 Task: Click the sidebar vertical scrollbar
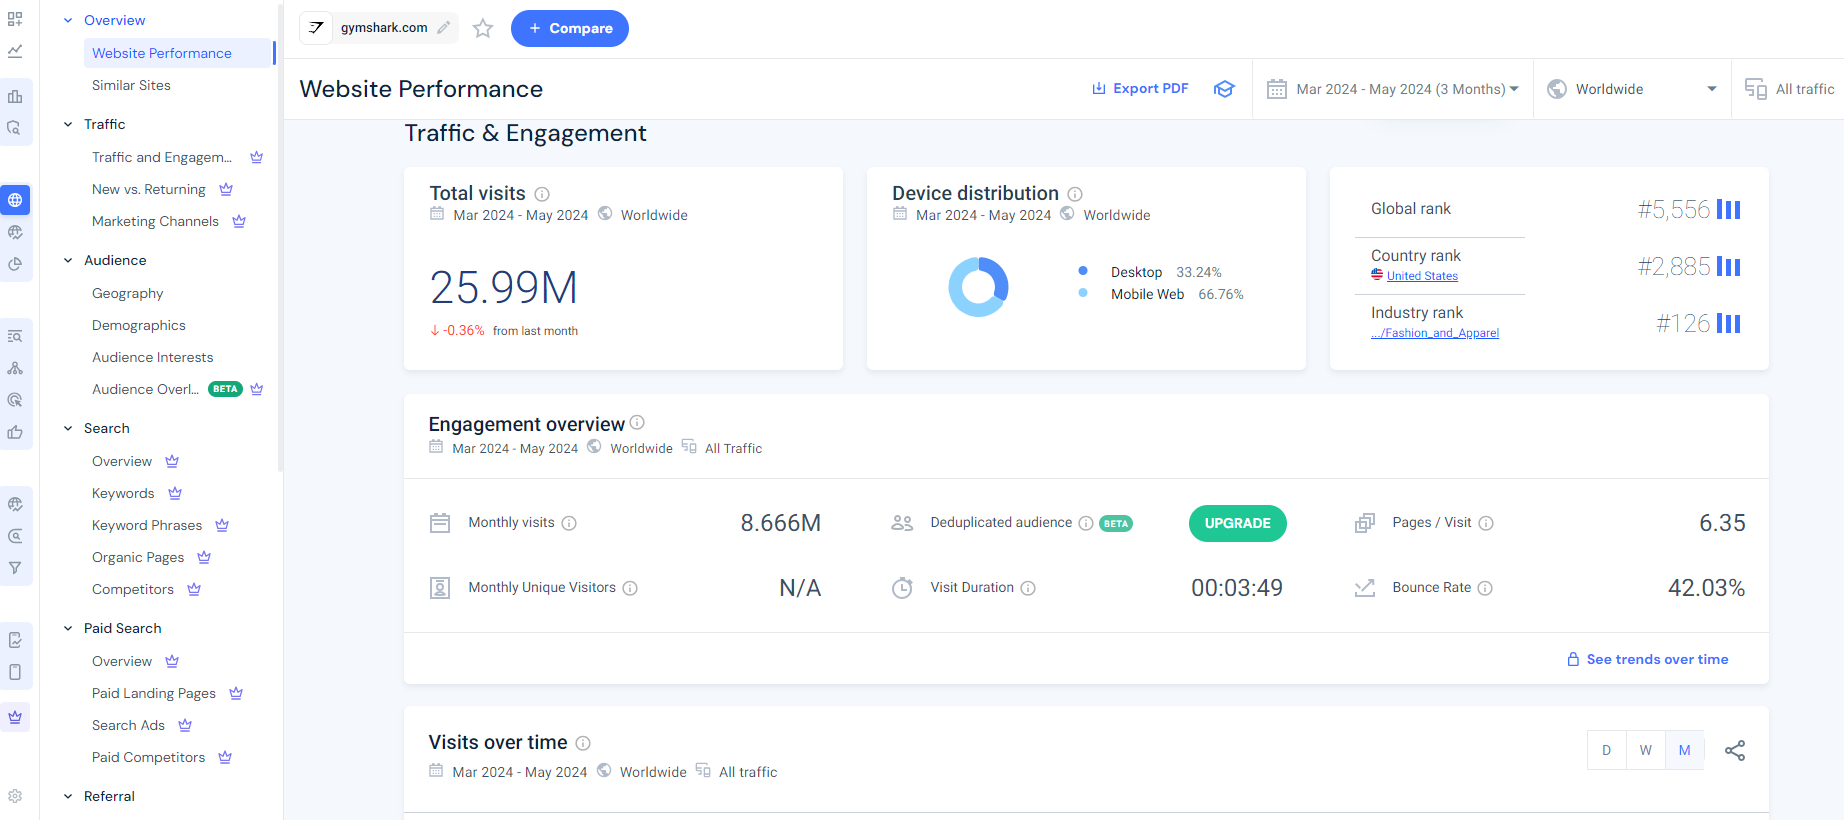pyautogui.click(x=280, y=237)
